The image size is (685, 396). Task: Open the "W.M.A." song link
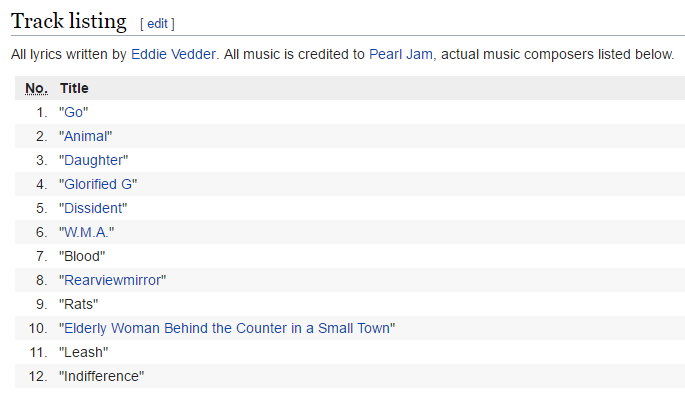click(x=86, y=233)
